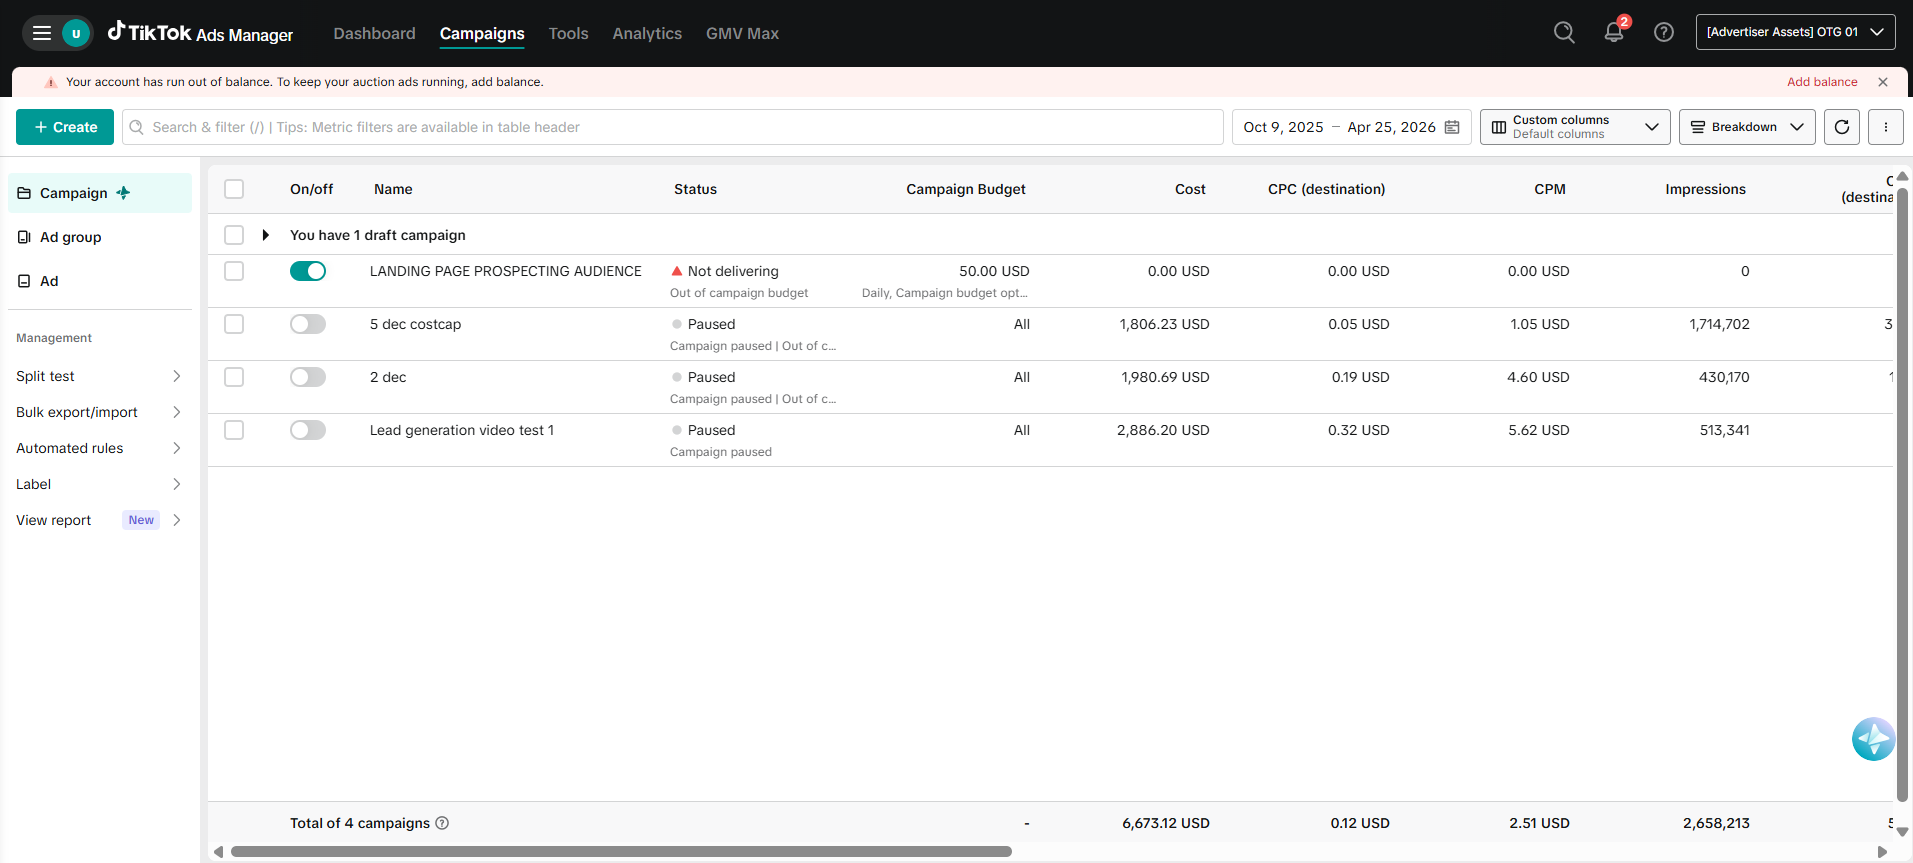This screenshot has width=1913, height=863.
Task: Open the more options three-dot menu
Action: [x=1886, y=127]
